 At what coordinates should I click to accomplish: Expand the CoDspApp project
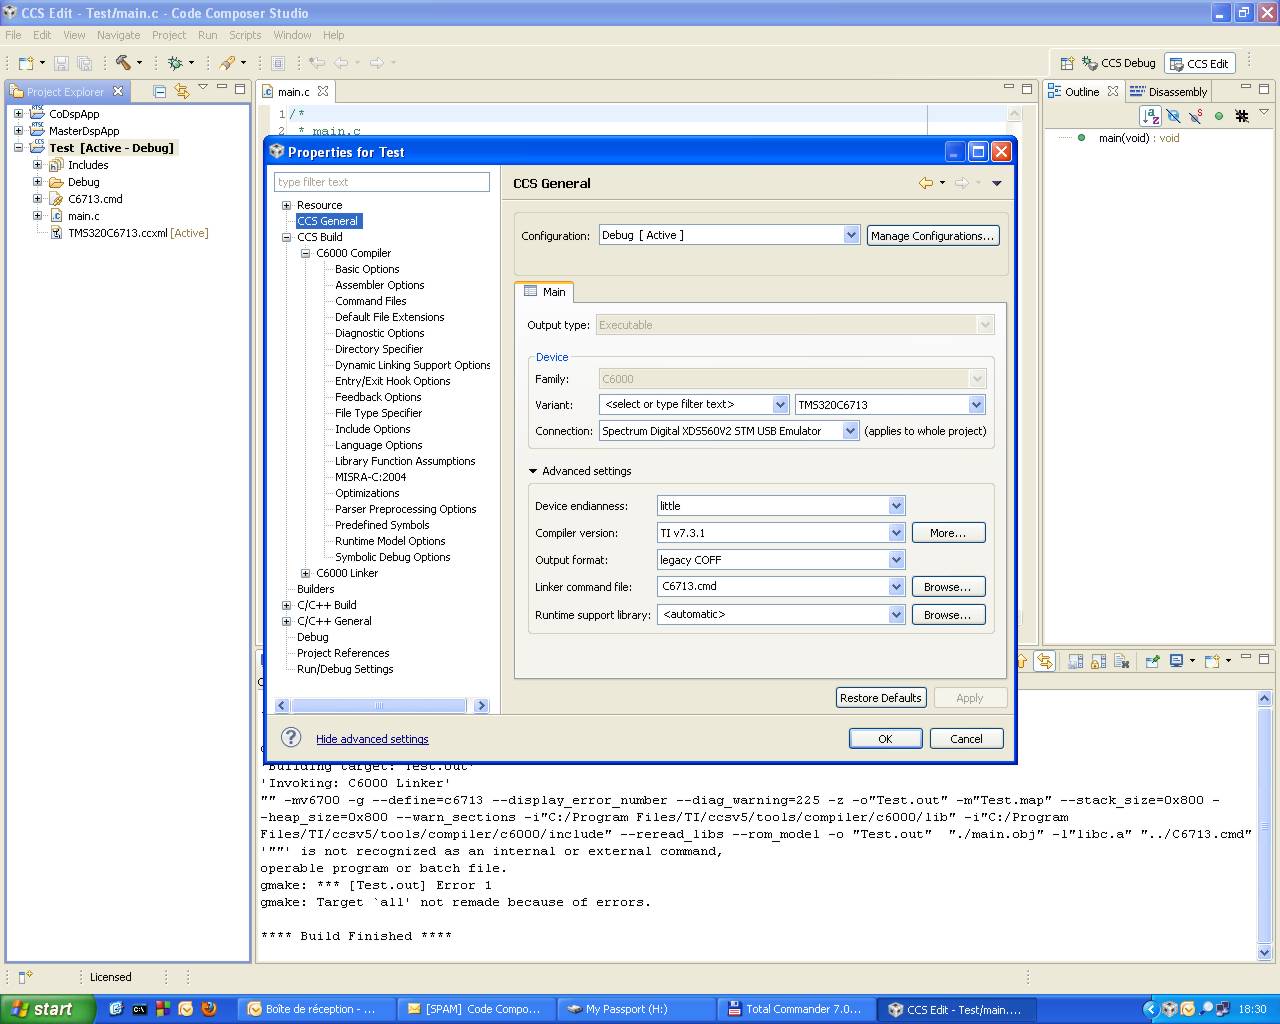point(18,114)
